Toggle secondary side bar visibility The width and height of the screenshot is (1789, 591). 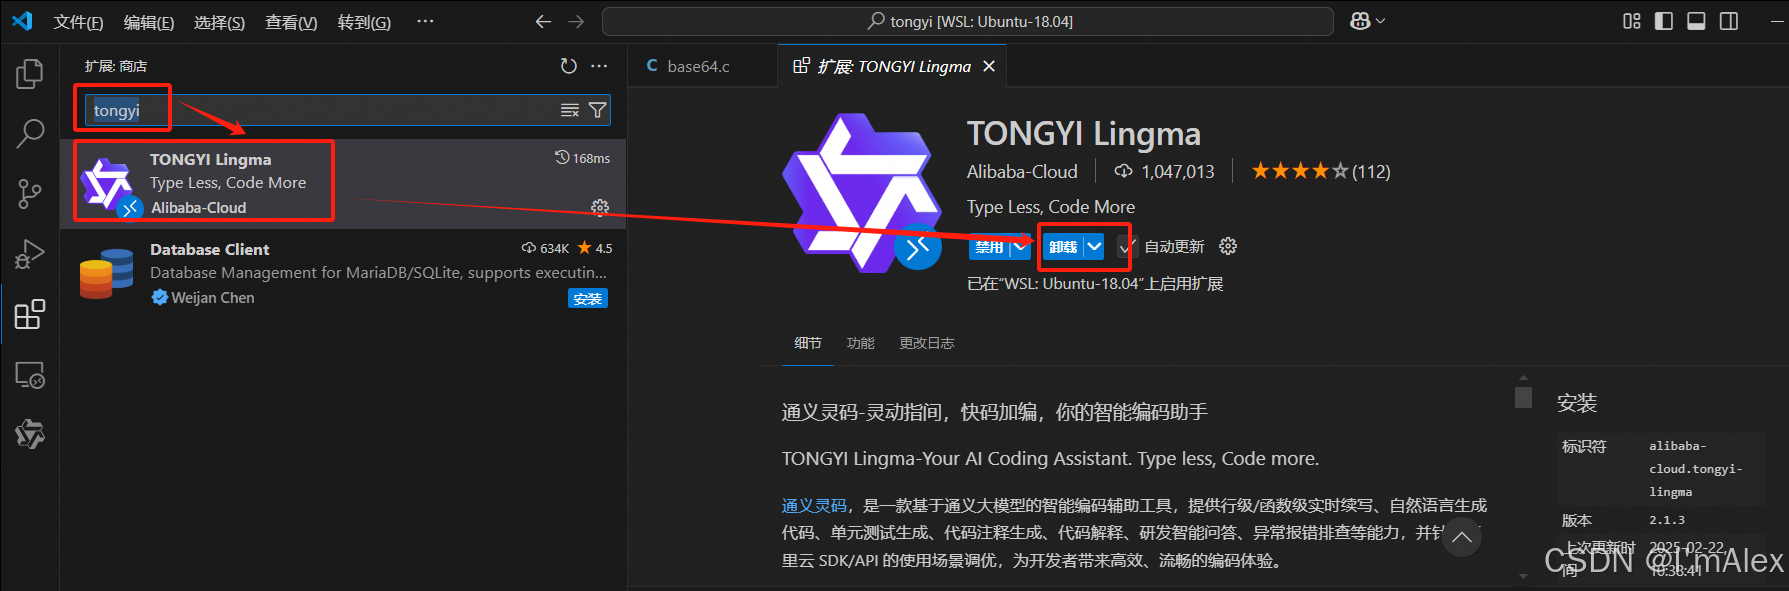click(1728, 21)
